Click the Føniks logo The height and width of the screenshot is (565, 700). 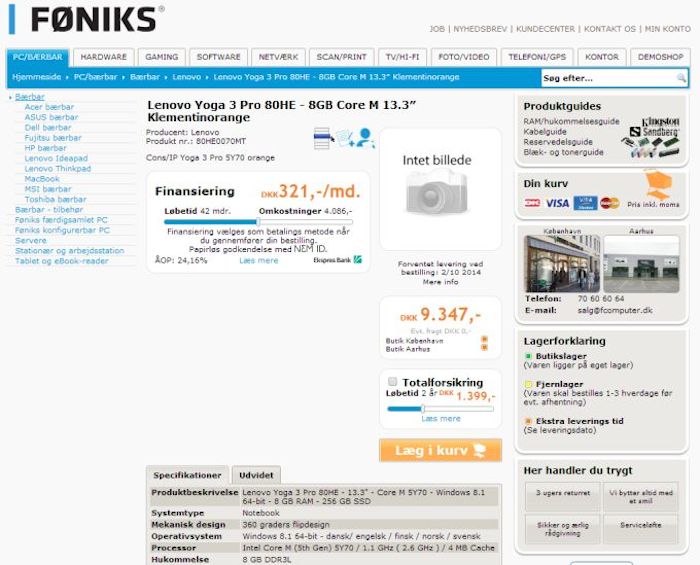click(86, 20)
